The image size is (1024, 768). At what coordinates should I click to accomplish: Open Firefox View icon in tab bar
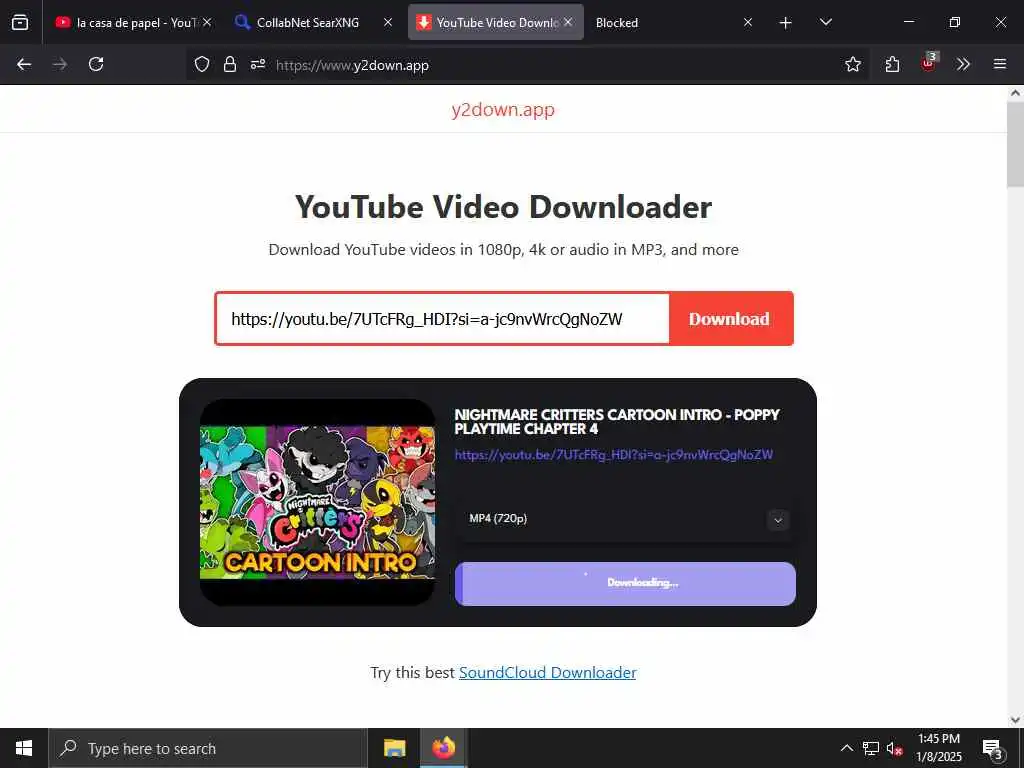click(20, 22)
